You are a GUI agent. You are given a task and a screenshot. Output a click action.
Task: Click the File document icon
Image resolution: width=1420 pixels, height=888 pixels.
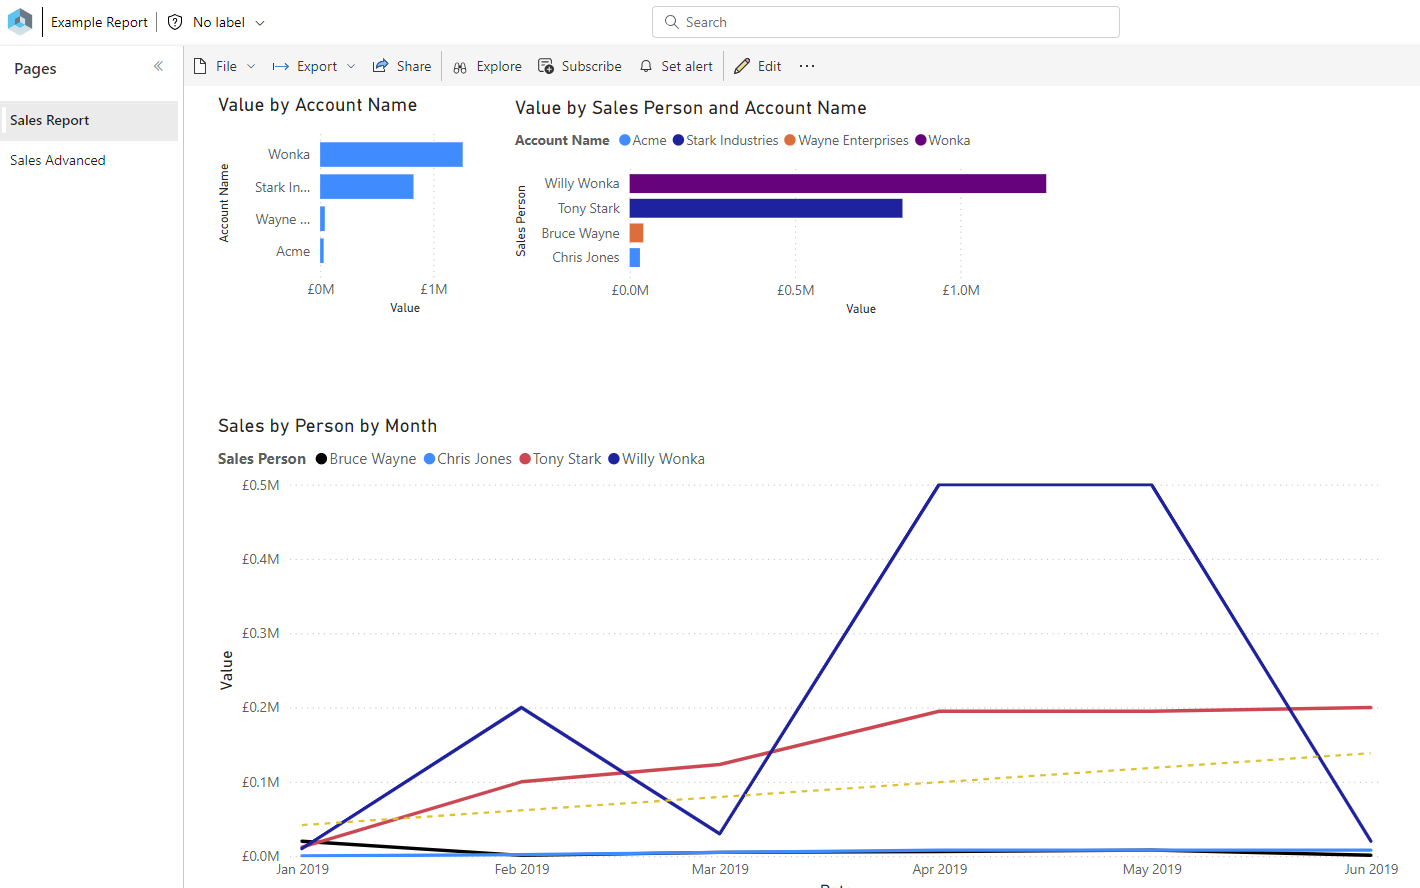(200, 66)
